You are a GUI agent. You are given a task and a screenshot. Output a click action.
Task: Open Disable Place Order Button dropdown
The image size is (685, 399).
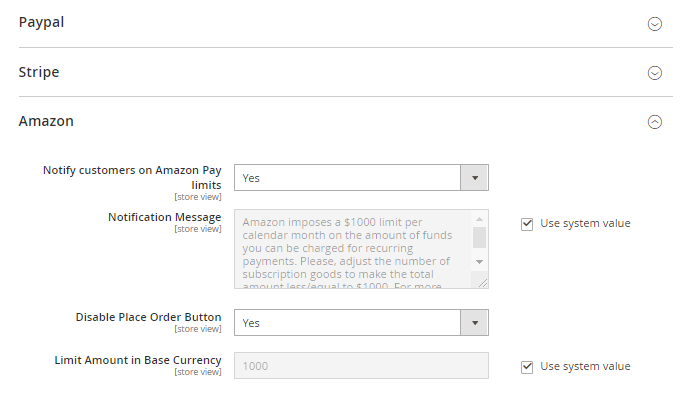tap(361, 323)
